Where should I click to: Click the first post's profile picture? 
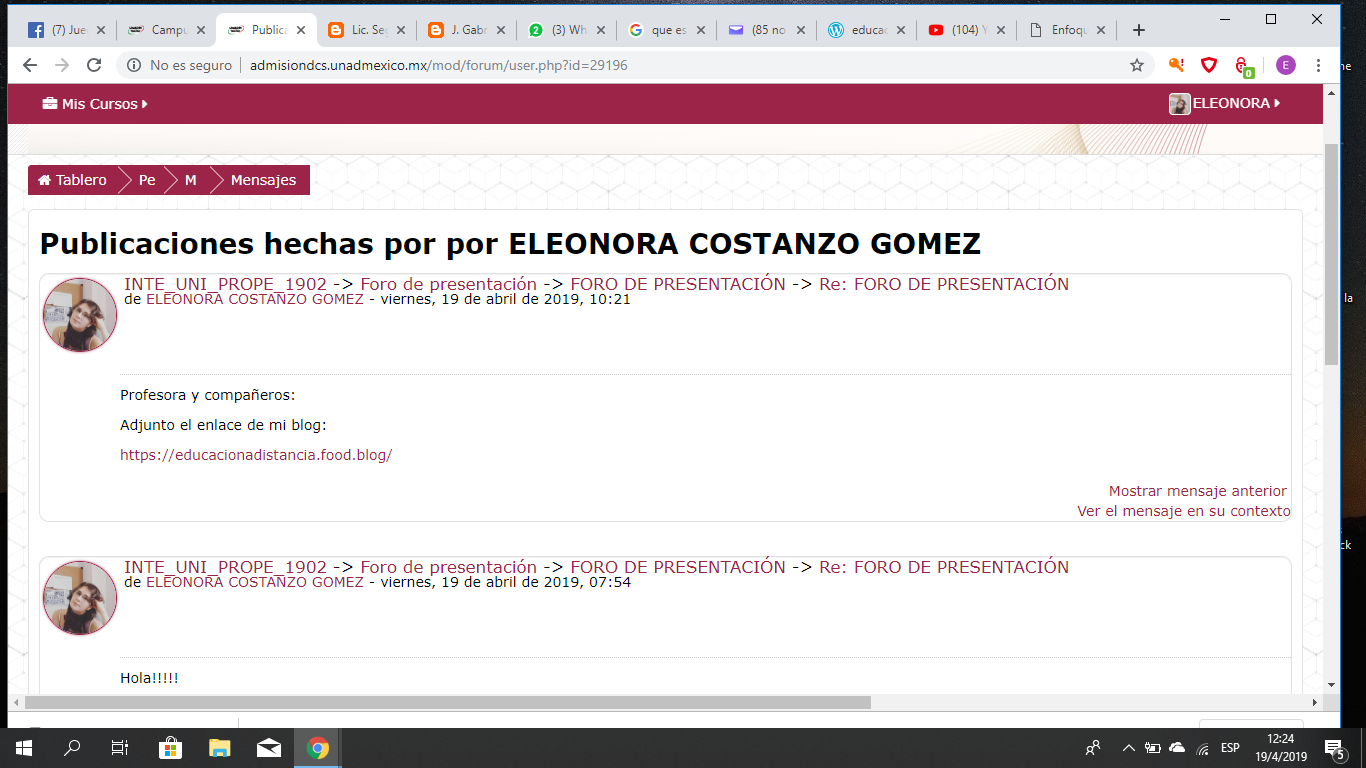point(80,315)
